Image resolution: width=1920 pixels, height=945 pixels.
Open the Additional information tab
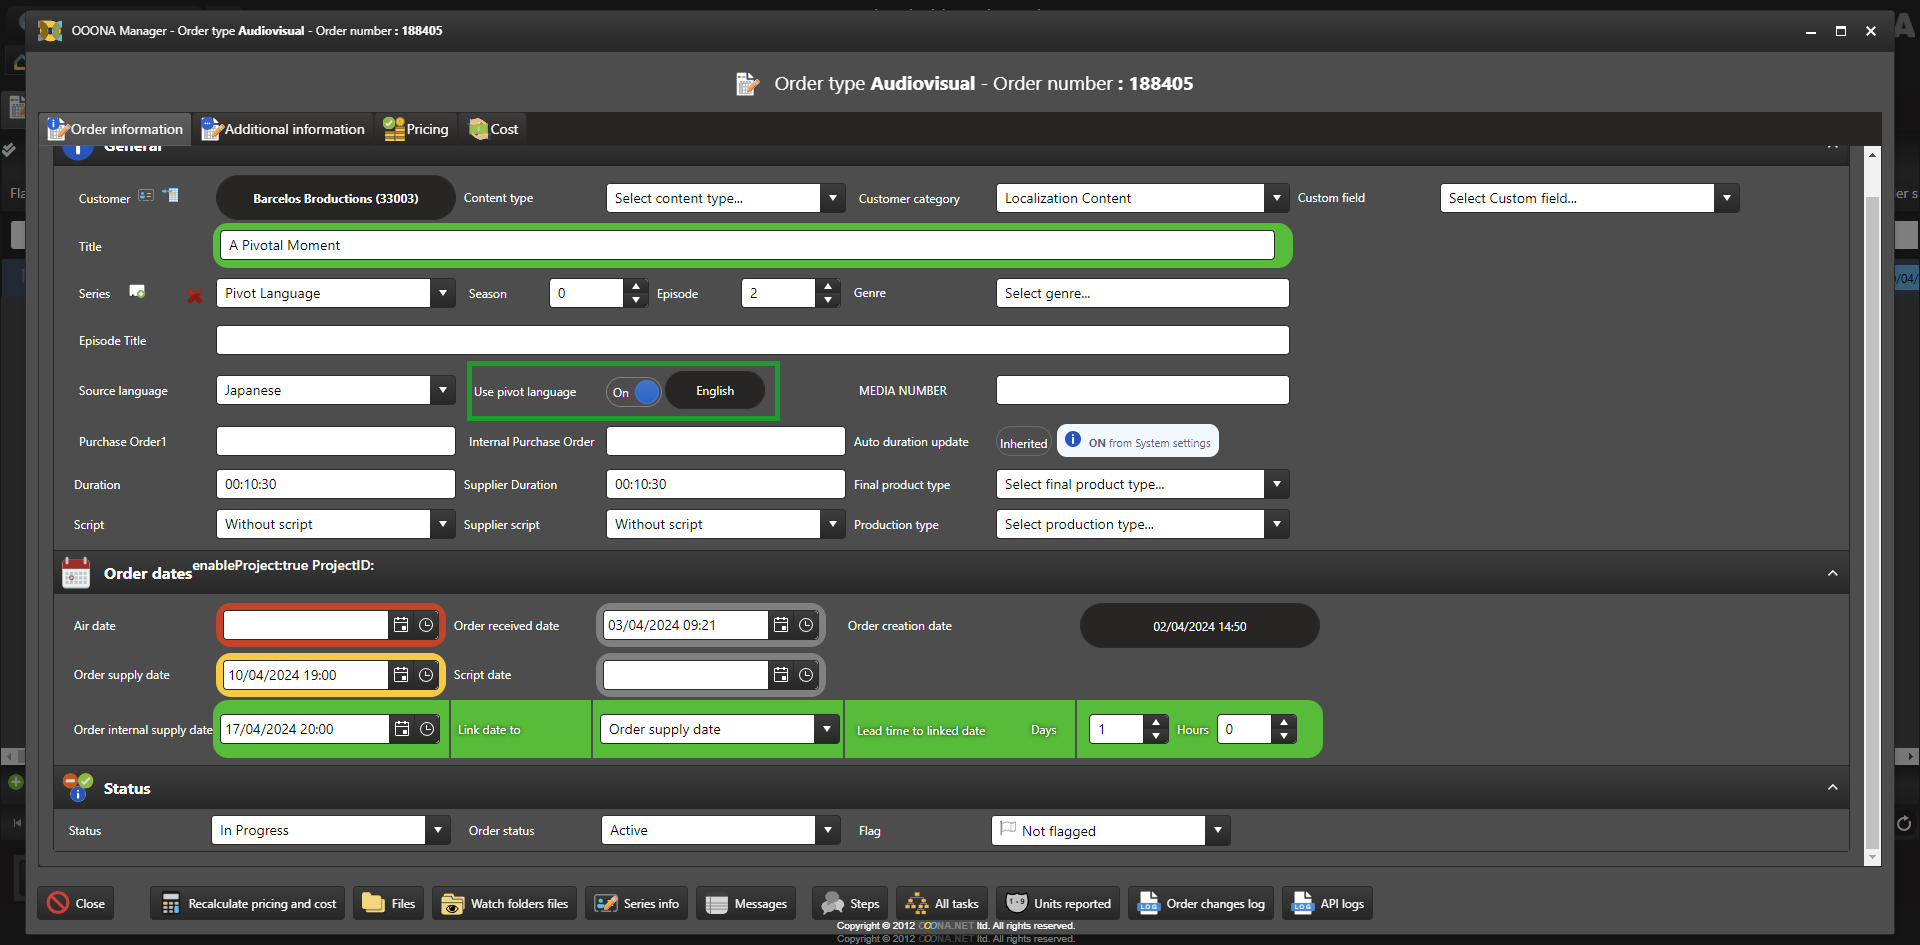point(284,129)
